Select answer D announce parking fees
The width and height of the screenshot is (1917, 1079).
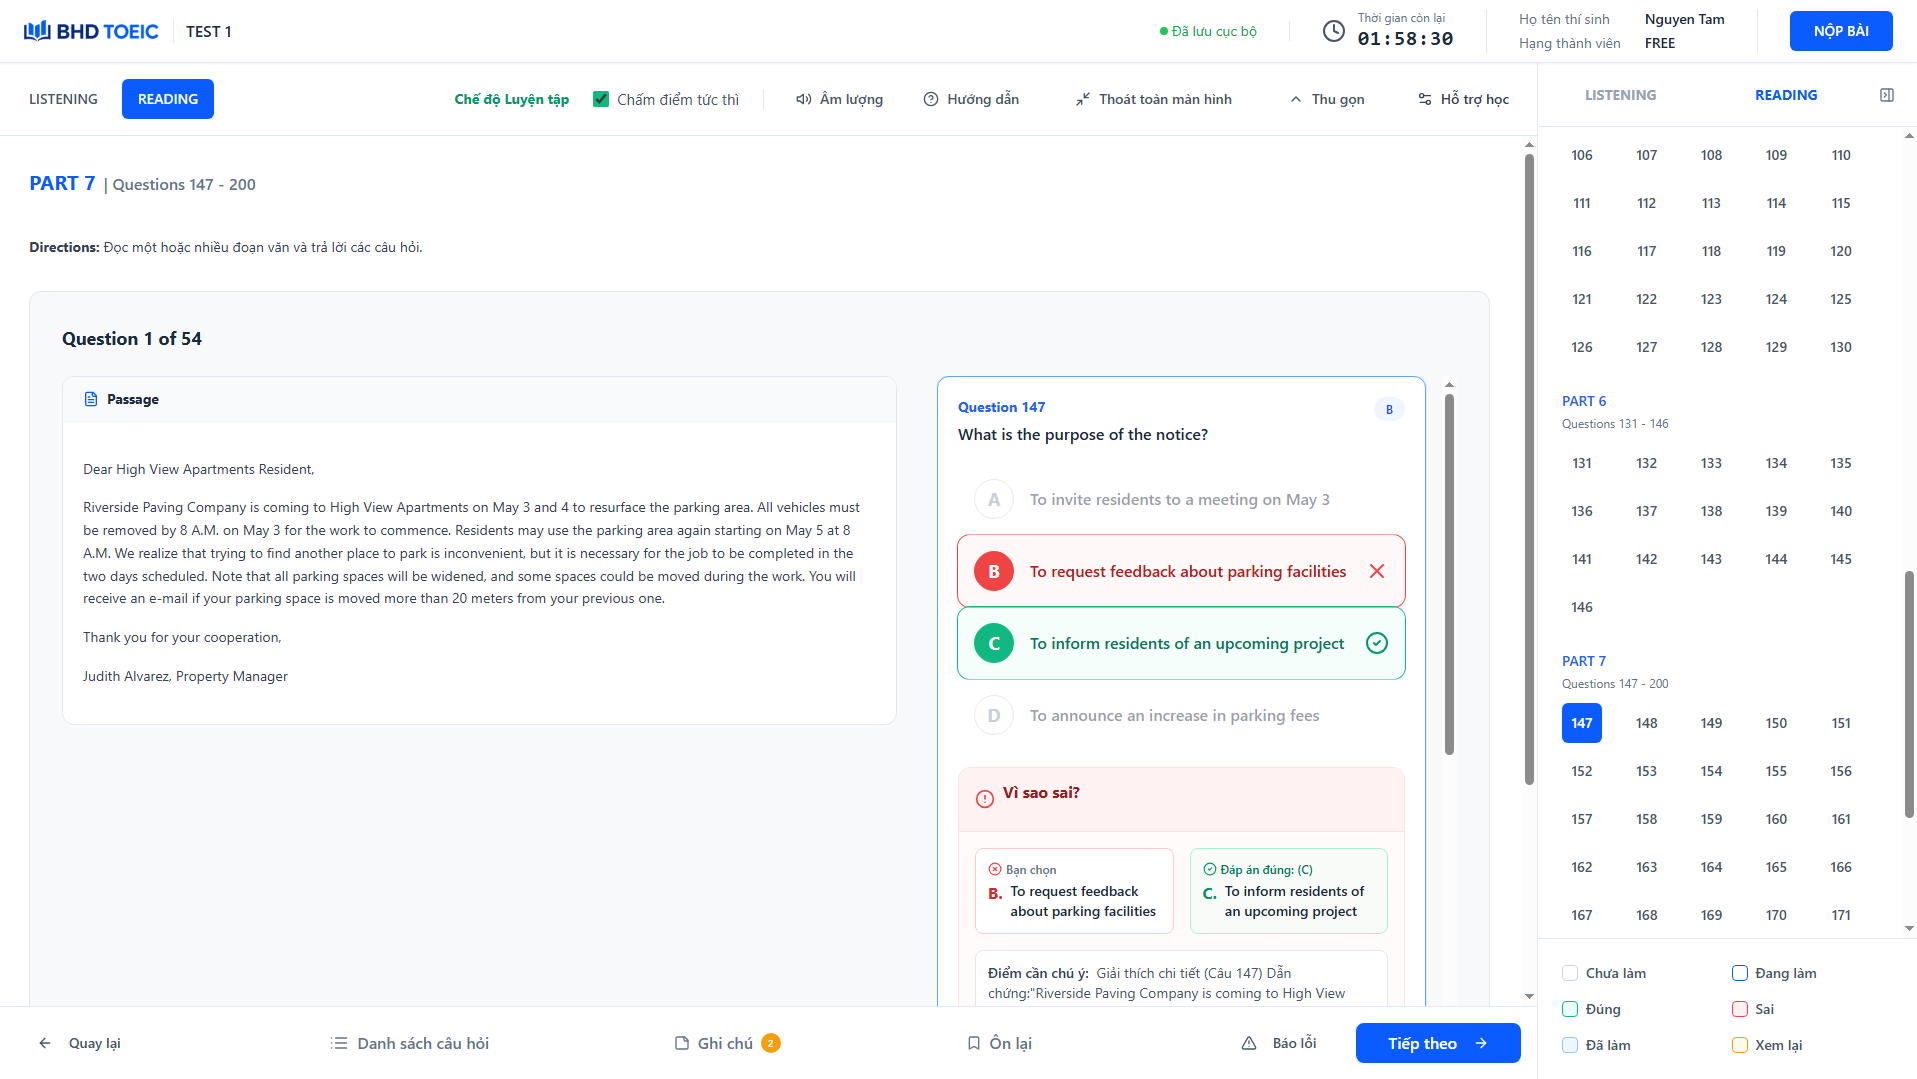pyautogui.click(x=1181, y=715)
